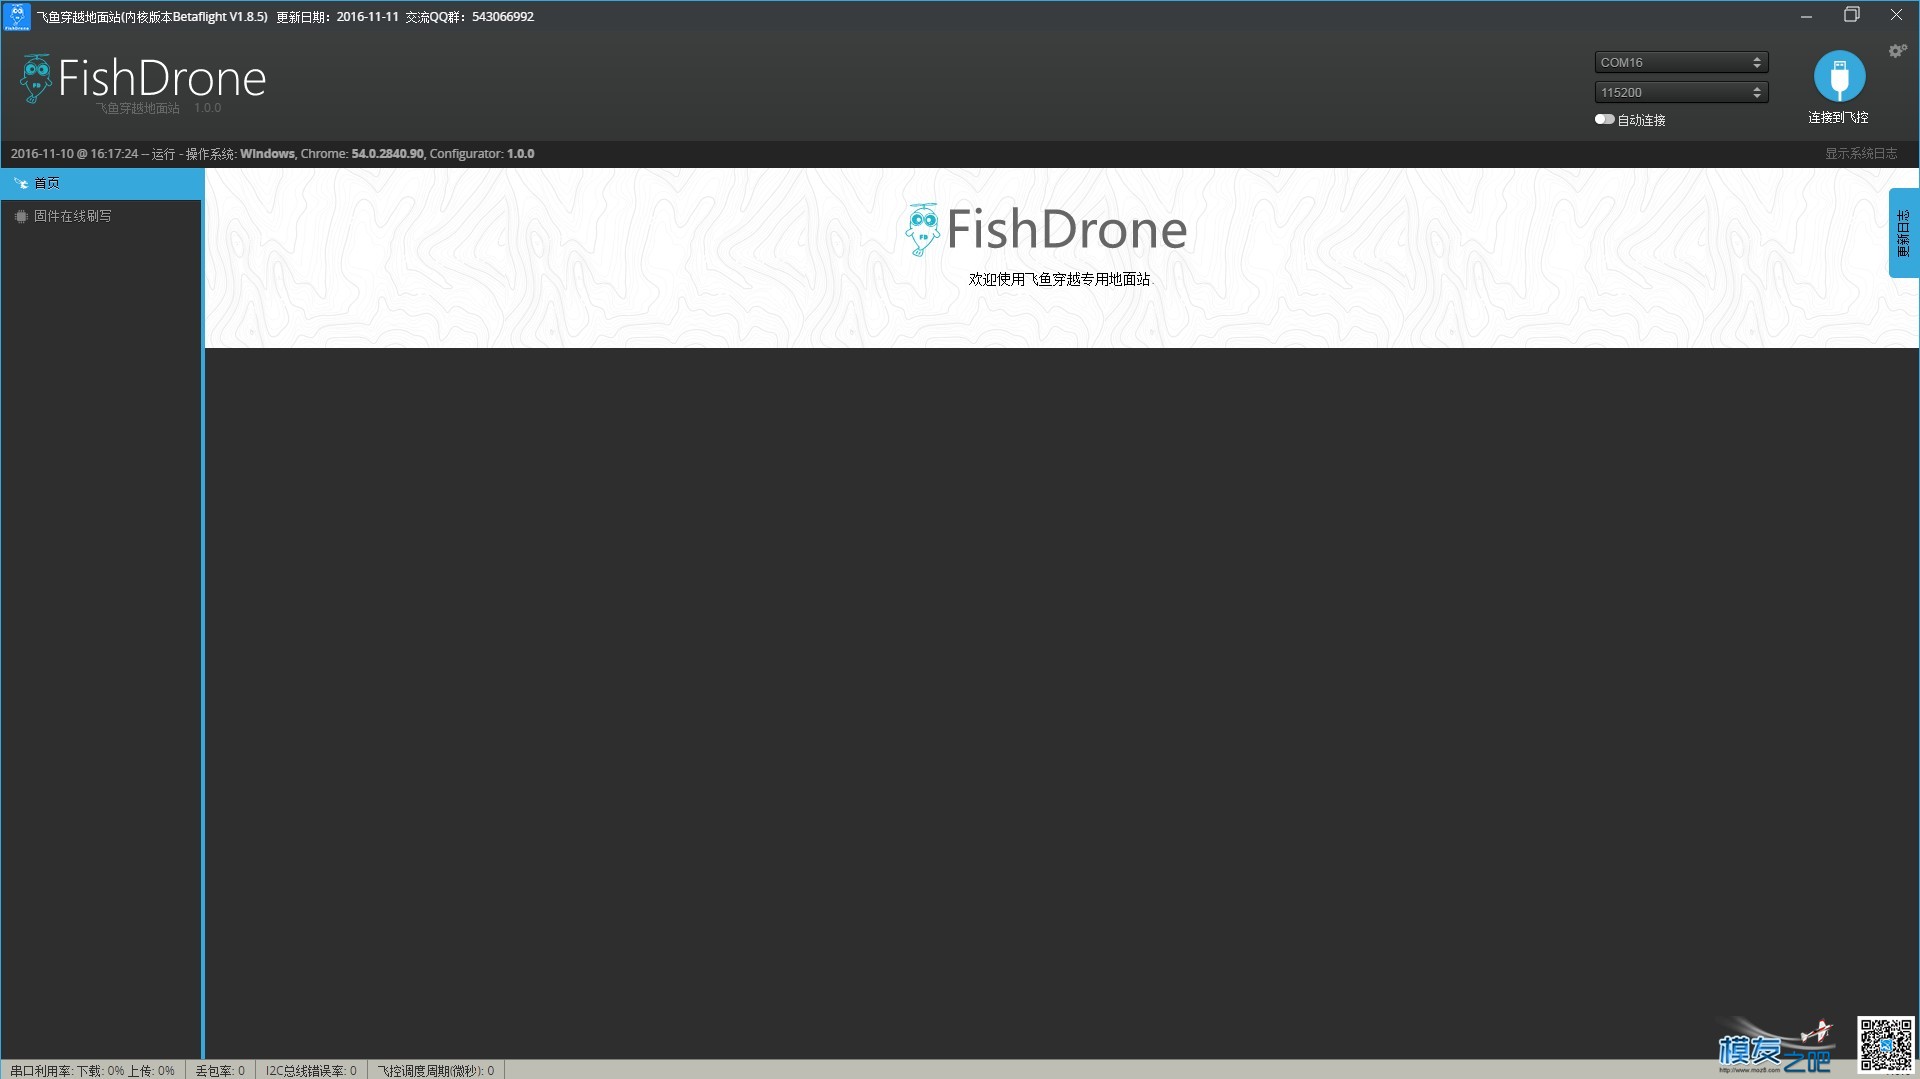Click the system log line with Chrome version

pos(272,153)
